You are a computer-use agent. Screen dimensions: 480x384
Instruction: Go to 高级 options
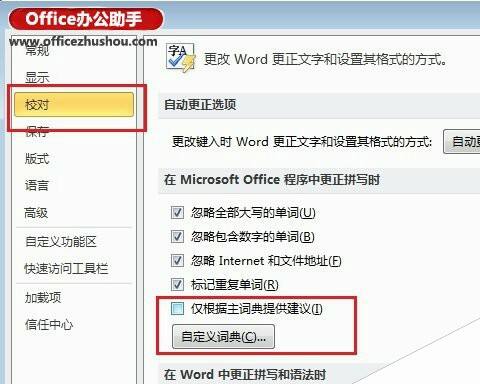point(36,213)
